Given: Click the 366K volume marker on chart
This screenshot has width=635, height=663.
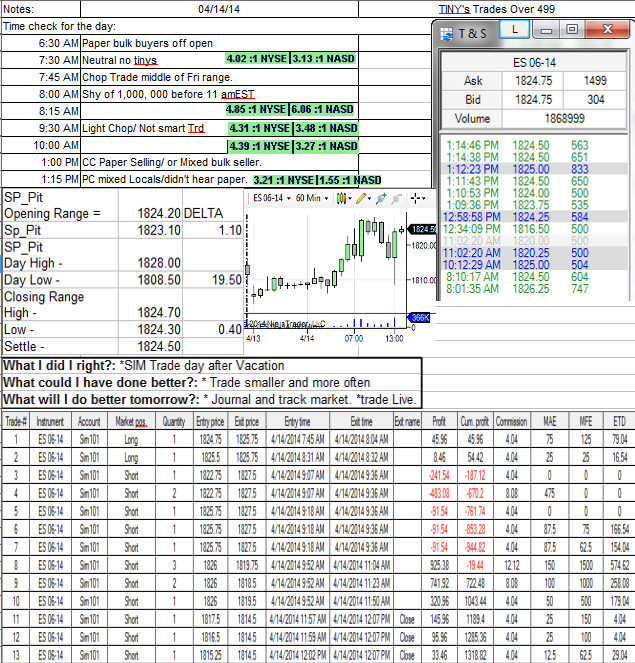Looking at the screenshot, I should pos(419,318).
